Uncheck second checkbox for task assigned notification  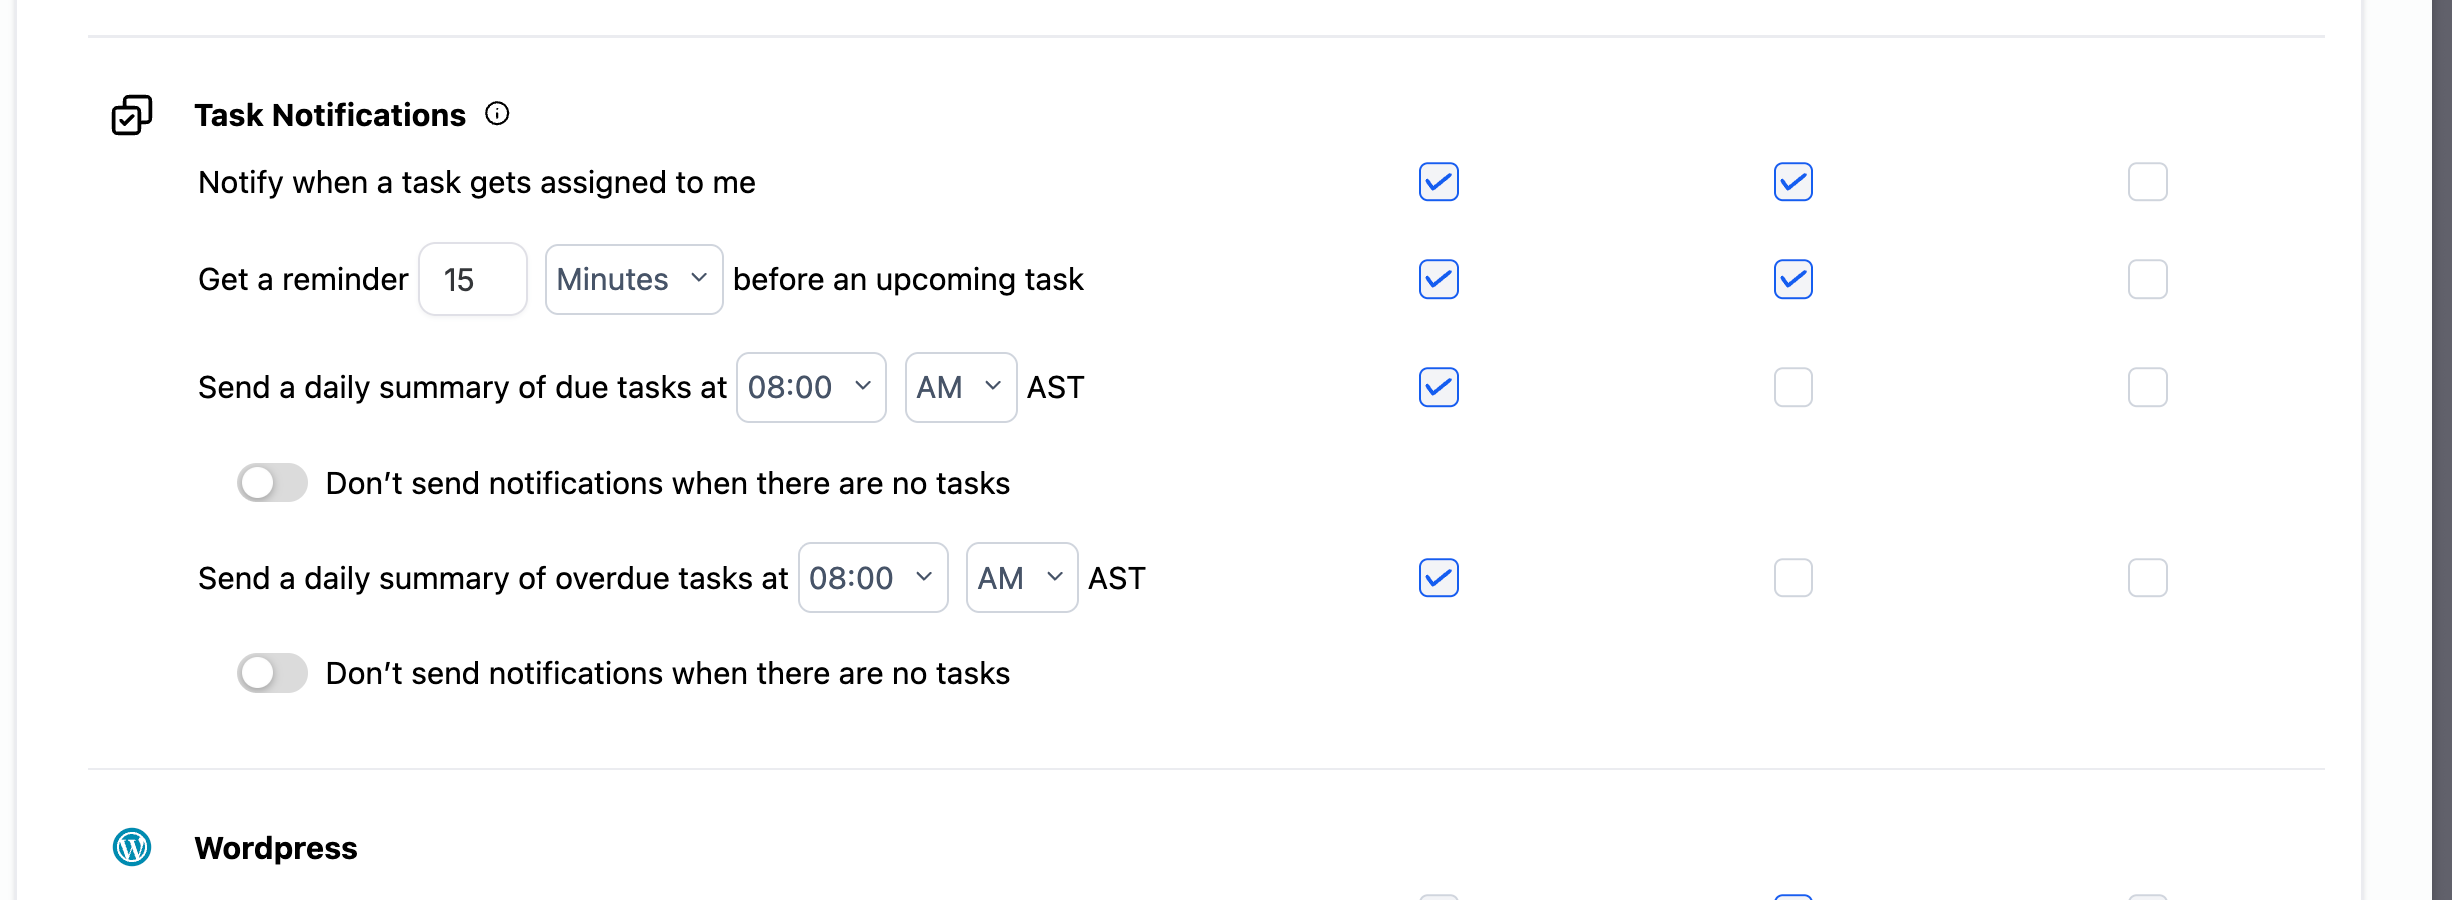(1793, 182)
